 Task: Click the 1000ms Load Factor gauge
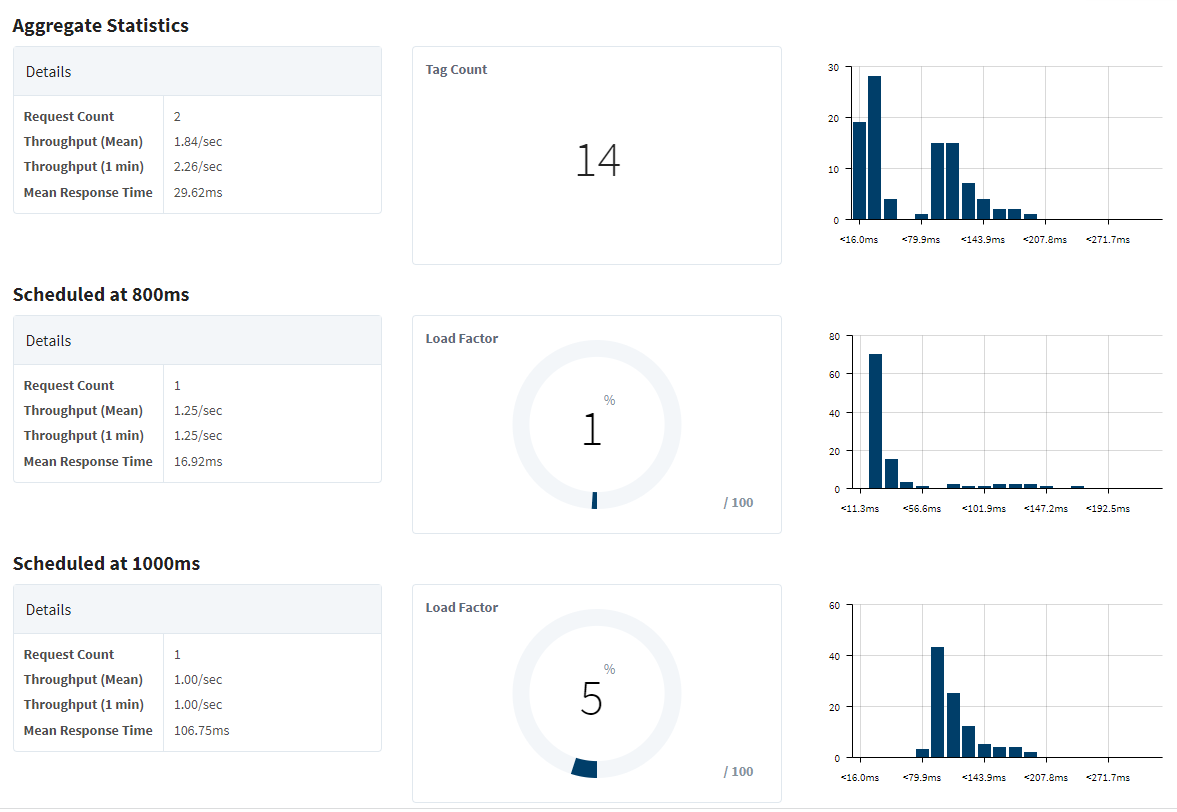(597, 693)
